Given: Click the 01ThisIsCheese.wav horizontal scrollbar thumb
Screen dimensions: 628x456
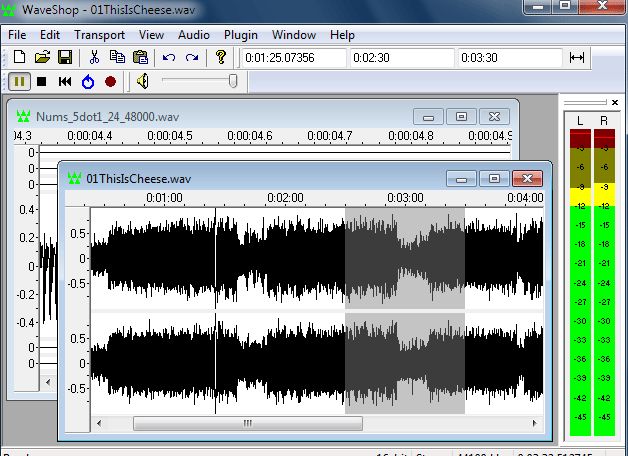Looking at the screenshot, I should [248, 424].
